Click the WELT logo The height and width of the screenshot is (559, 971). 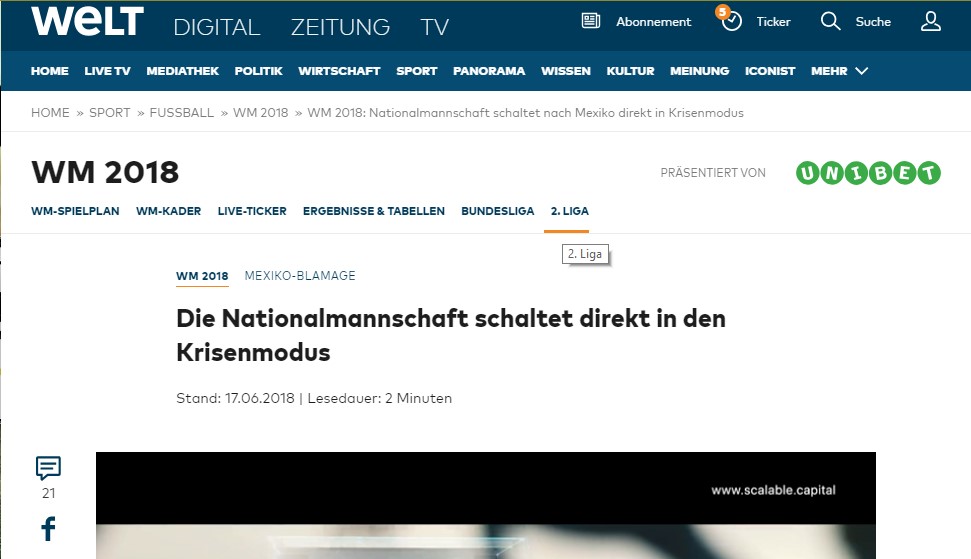click(x=87, y=22)
